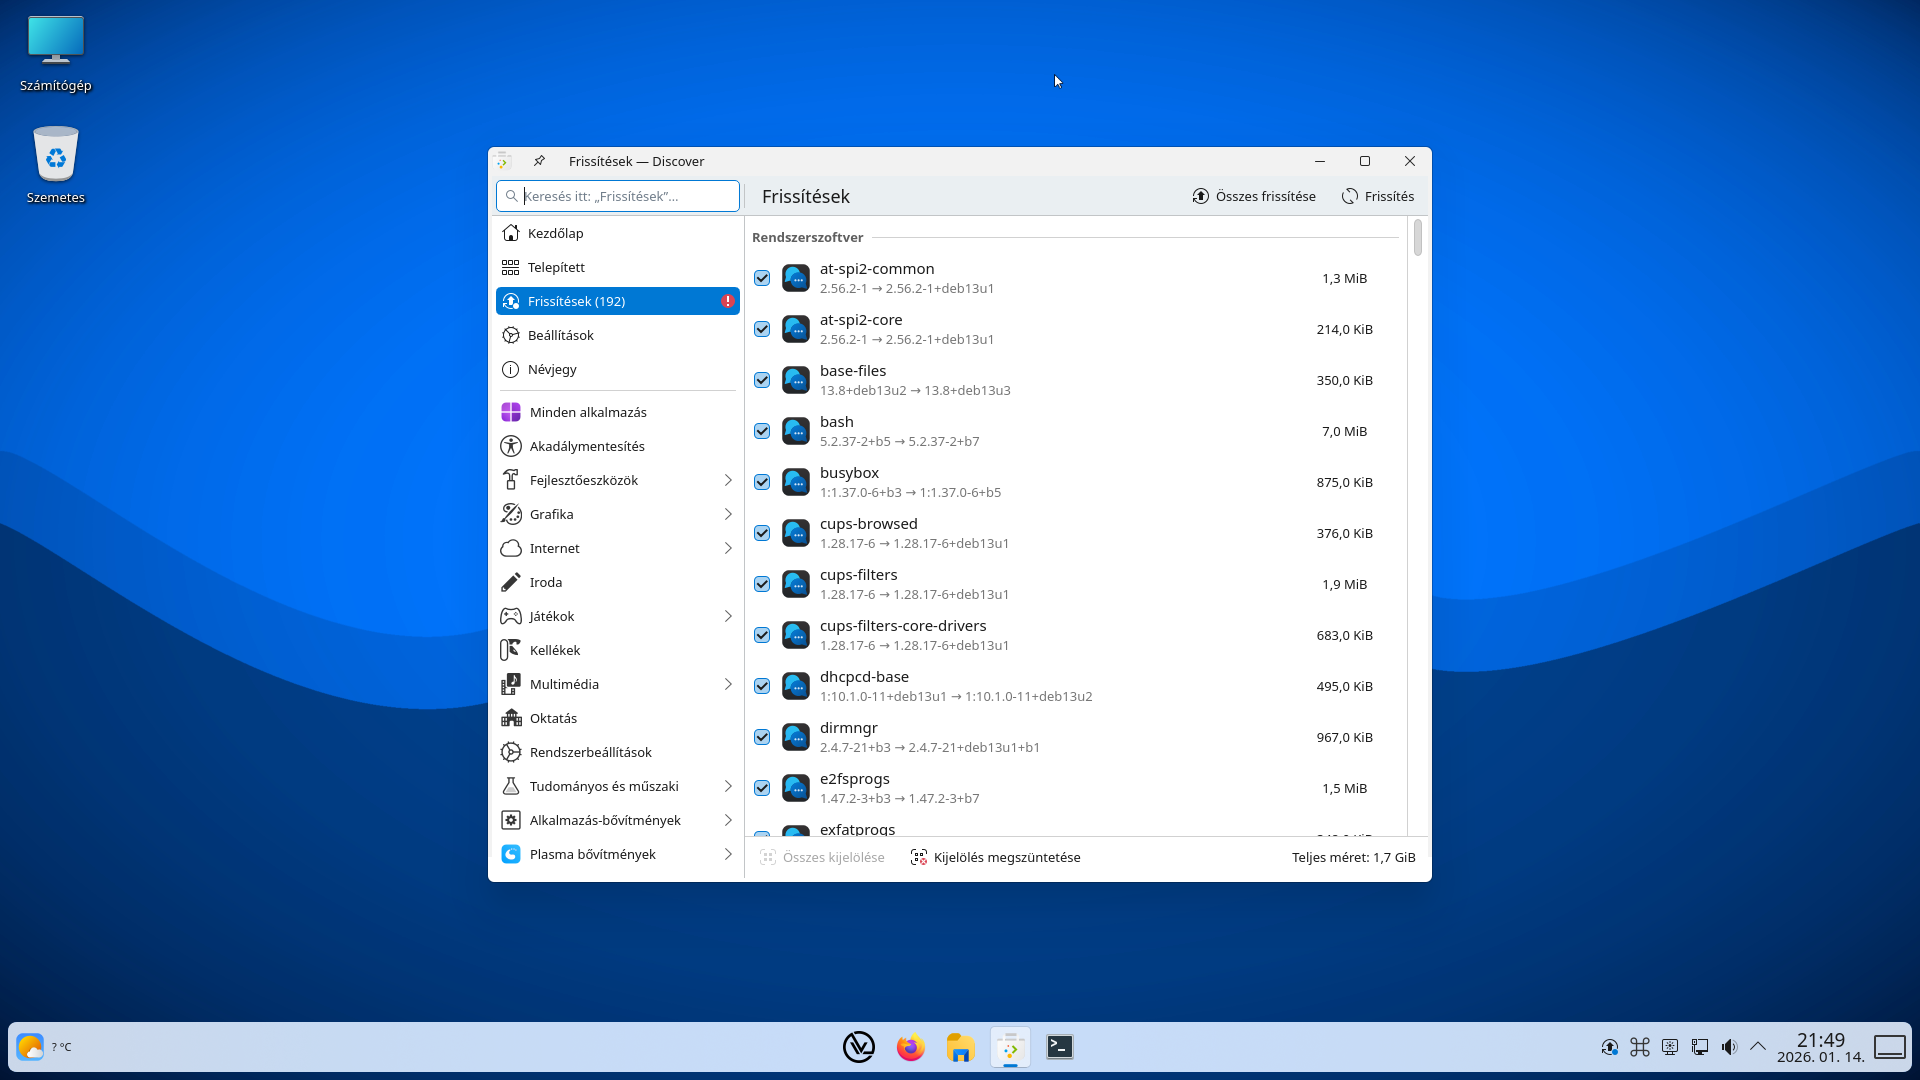The width and height of the screenshot is (1920, 1080).
Task: Uncheck the busybox update checkbox
Action: point(762,482)
